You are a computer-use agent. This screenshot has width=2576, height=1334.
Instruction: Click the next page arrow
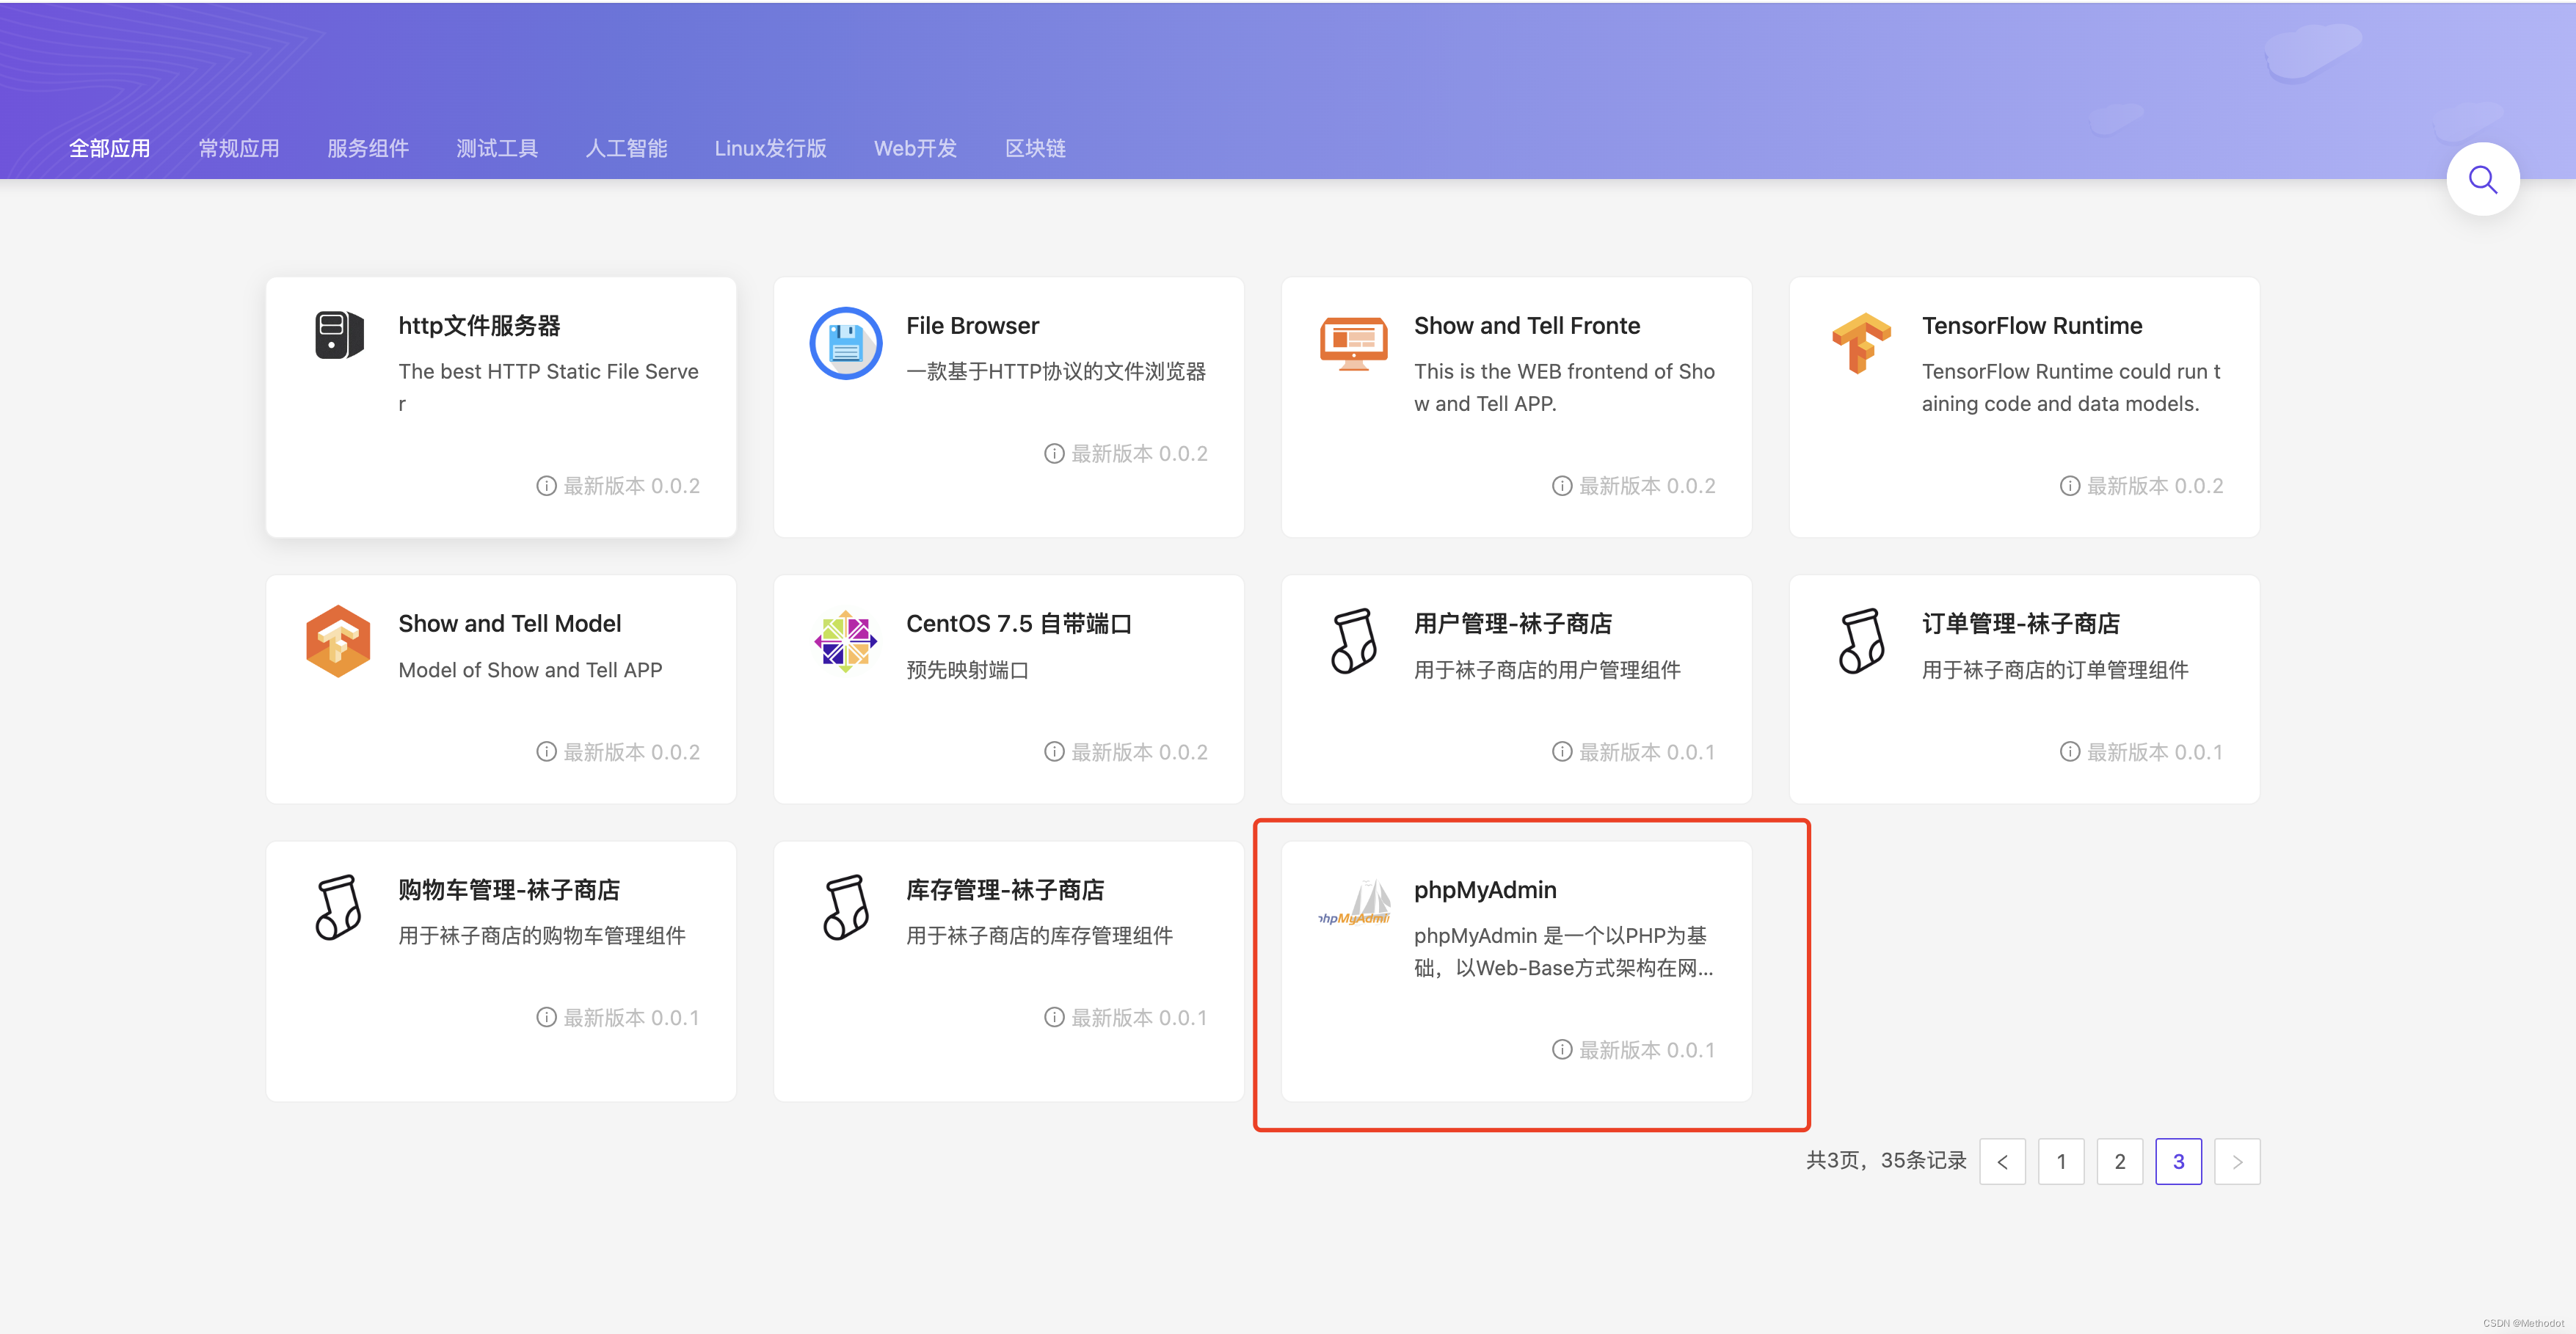point(2237,1161)
